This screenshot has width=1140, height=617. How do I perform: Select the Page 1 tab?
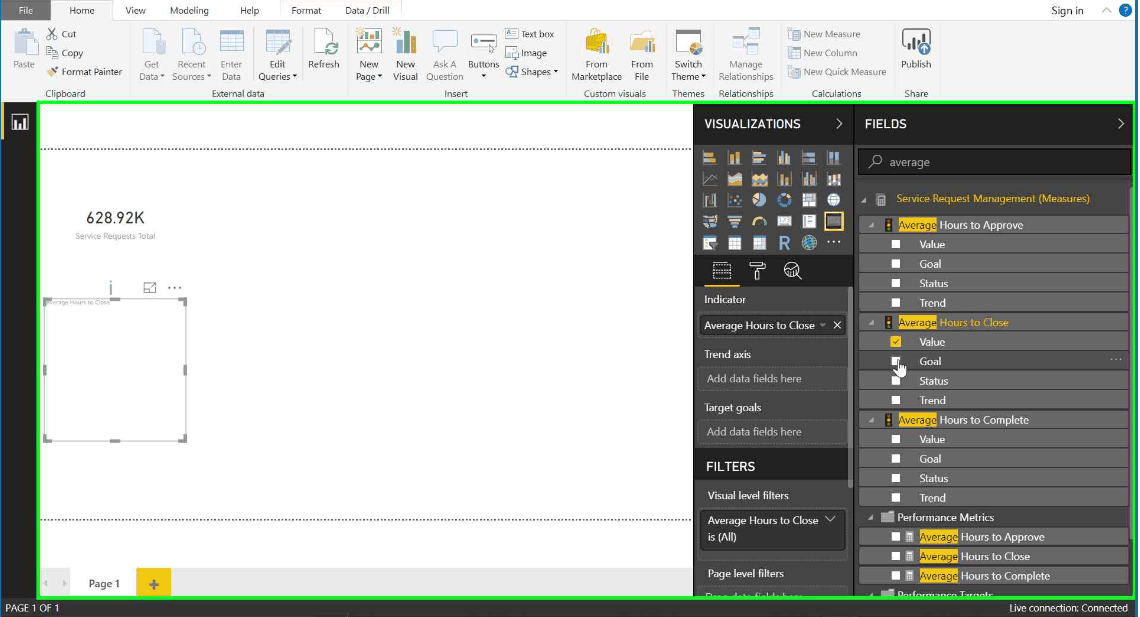pos(104,584)
